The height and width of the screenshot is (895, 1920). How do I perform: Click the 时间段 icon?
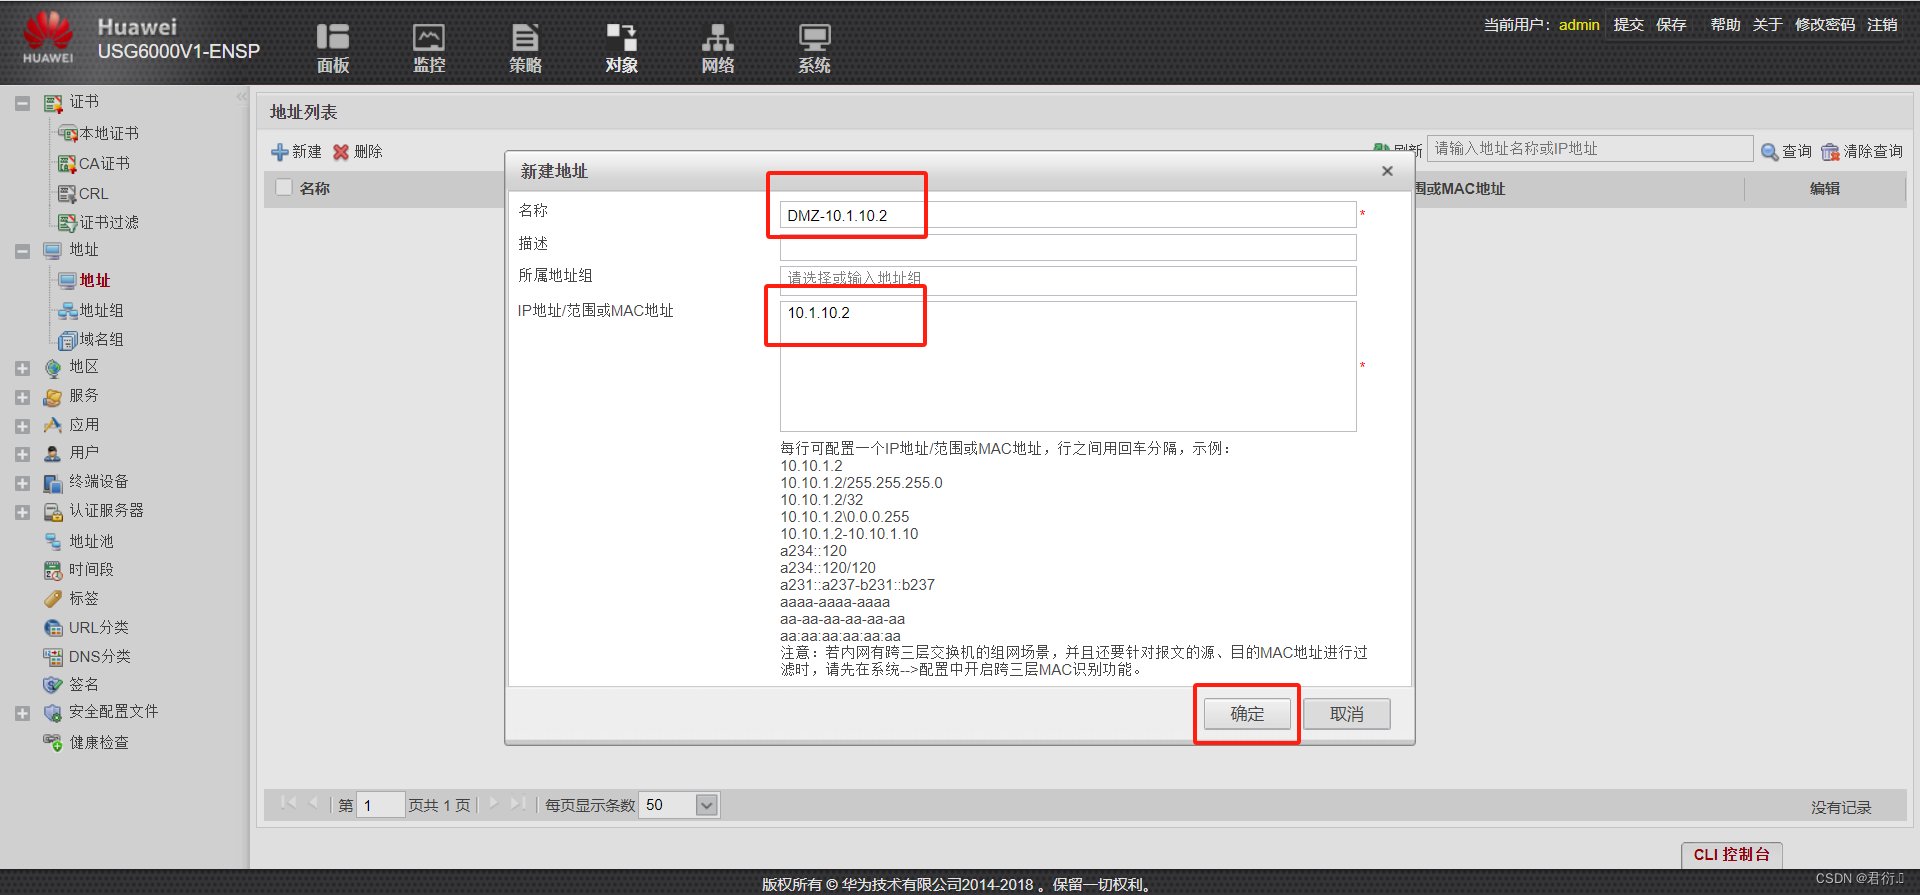pos(53,570)
